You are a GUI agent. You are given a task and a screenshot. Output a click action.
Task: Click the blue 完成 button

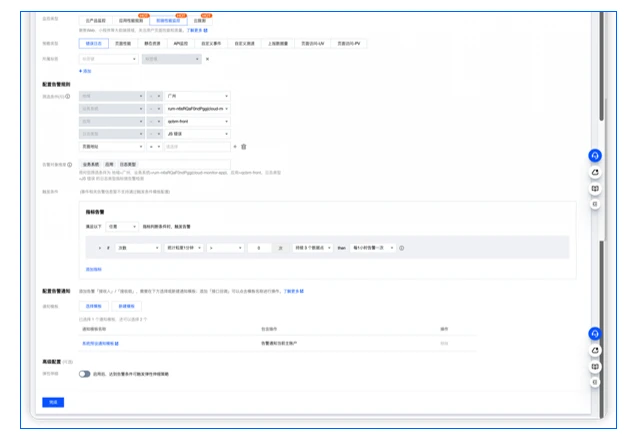click(53, 402)
